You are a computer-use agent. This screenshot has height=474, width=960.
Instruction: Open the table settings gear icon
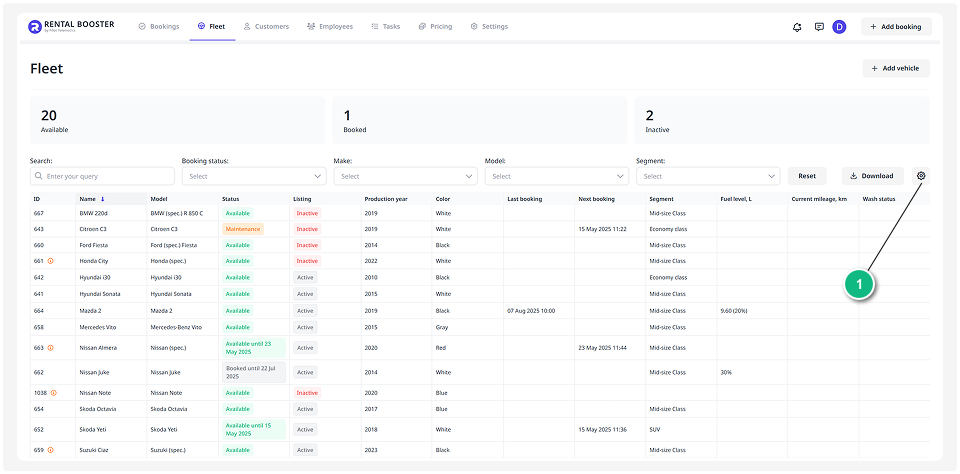point(921,176)
